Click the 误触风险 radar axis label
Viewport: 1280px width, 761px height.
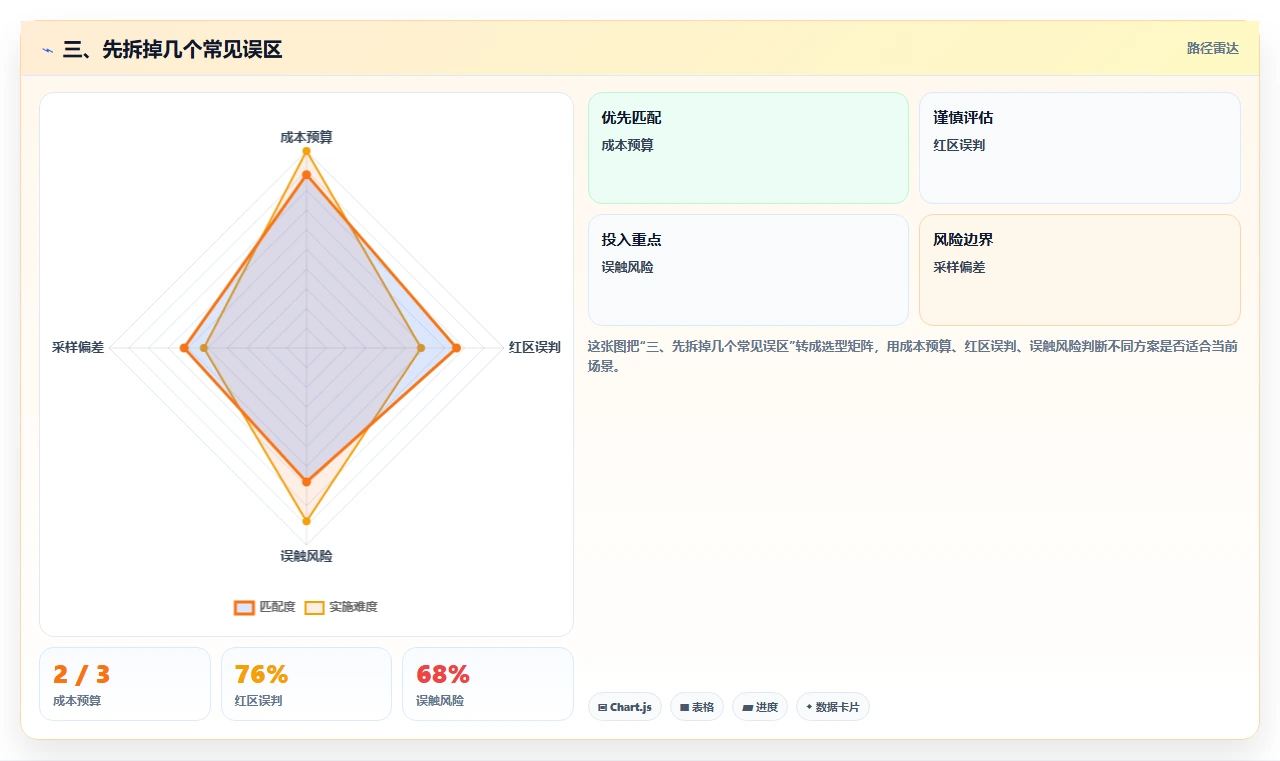(306, 556)
